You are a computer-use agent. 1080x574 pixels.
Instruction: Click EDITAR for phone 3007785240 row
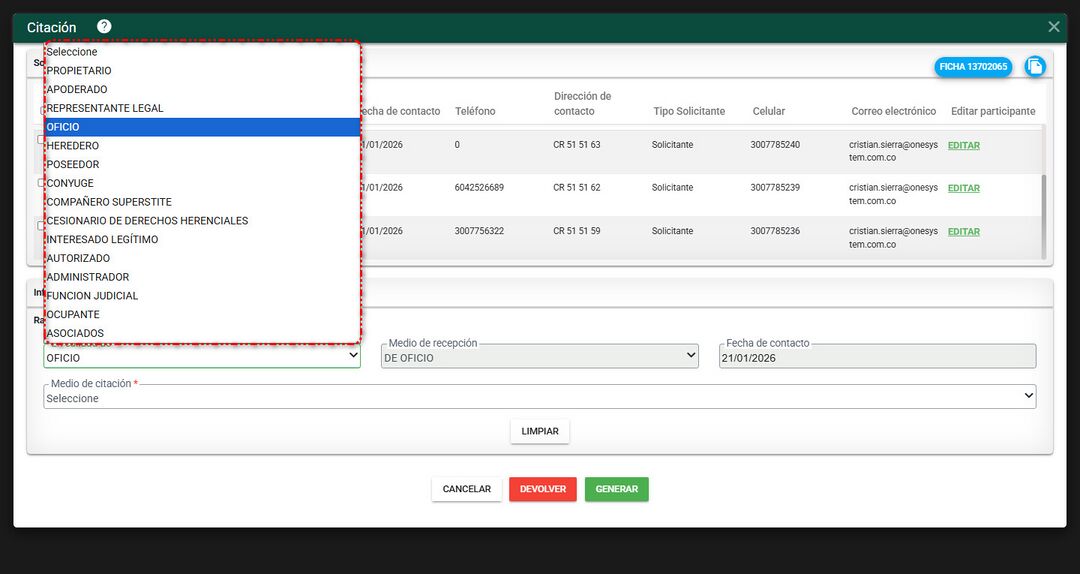(x=963, y=146)
